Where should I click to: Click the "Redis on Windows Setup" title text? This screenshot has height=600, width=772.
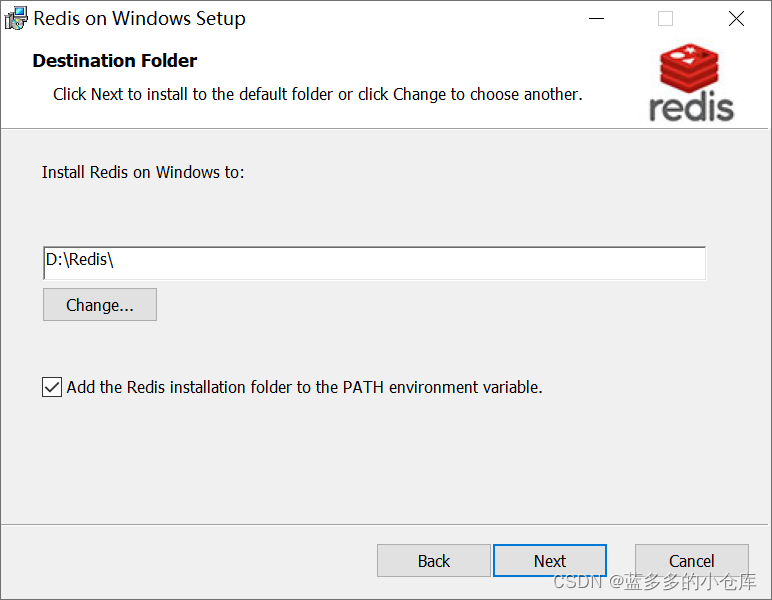pyautogui.click(x=140, y=19)
